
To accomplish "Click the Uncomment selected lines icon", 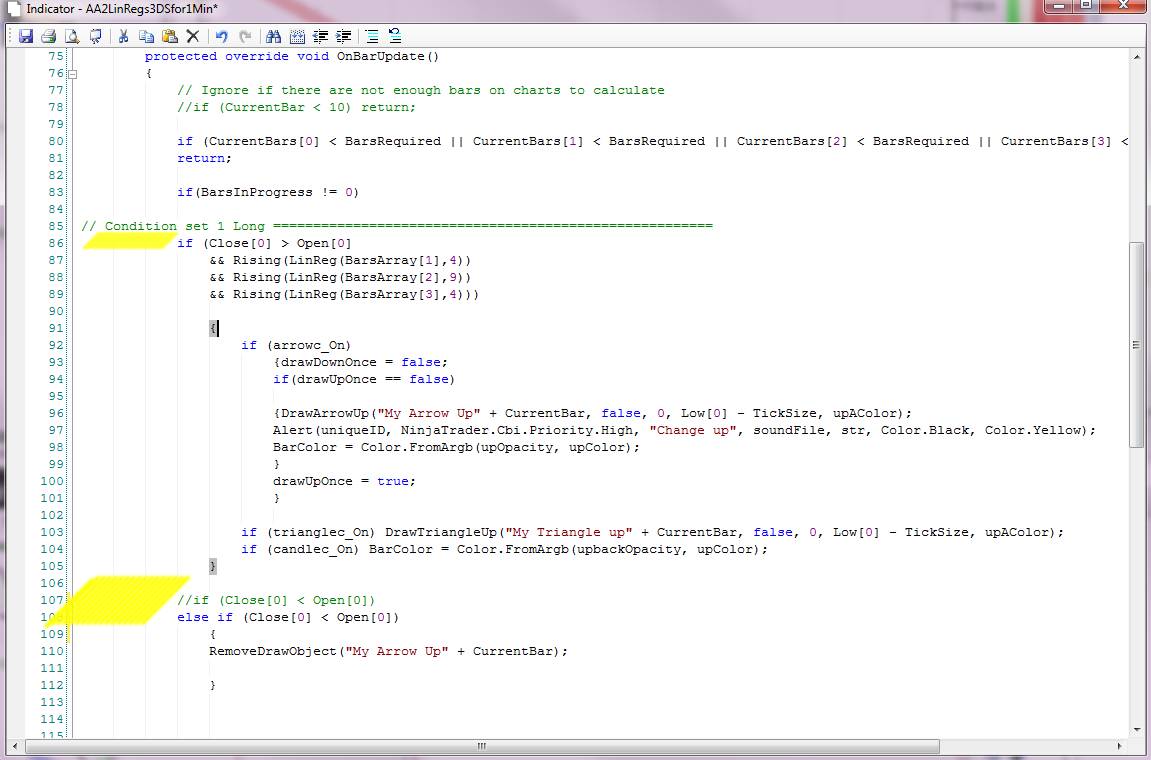I will (x=395, y=36).
